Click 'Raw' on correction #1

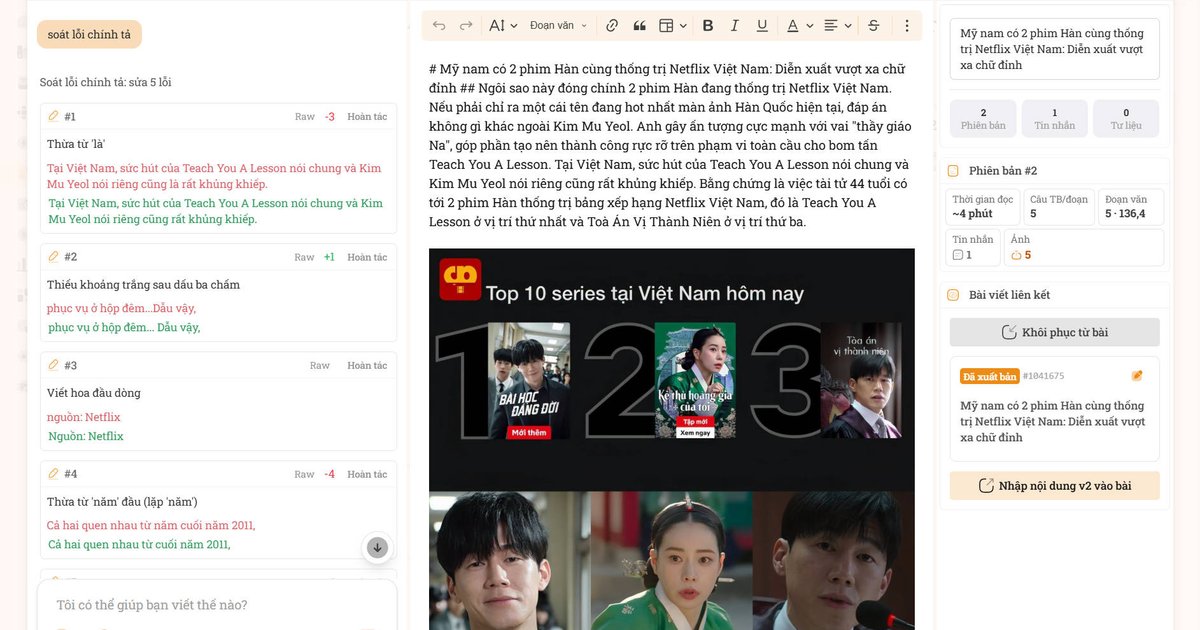(305, 117)
